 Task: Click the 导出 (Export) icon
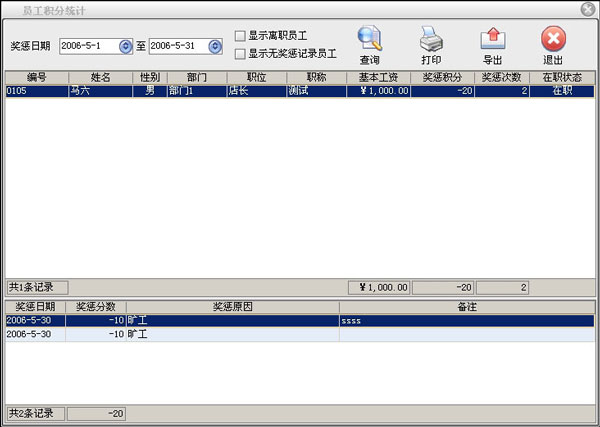tap(492, 40)
